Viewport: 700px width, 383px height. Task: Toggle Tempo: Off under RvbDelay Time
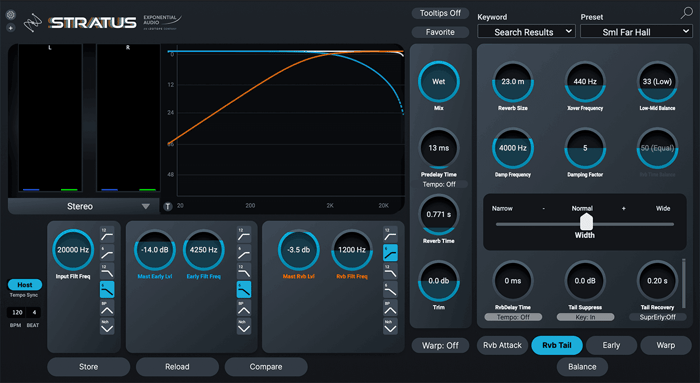513,317
